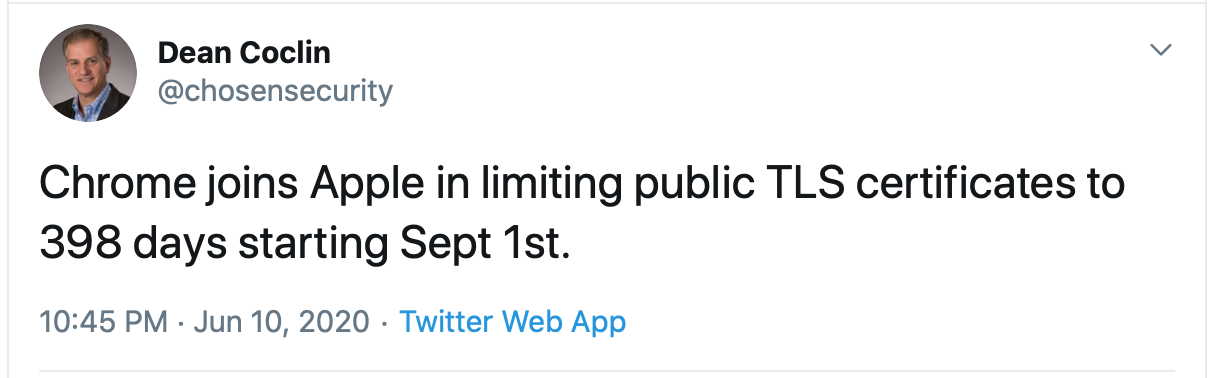Open the Twitter Web App source link
The image size is (1214, 378).
tap(512, 322)
